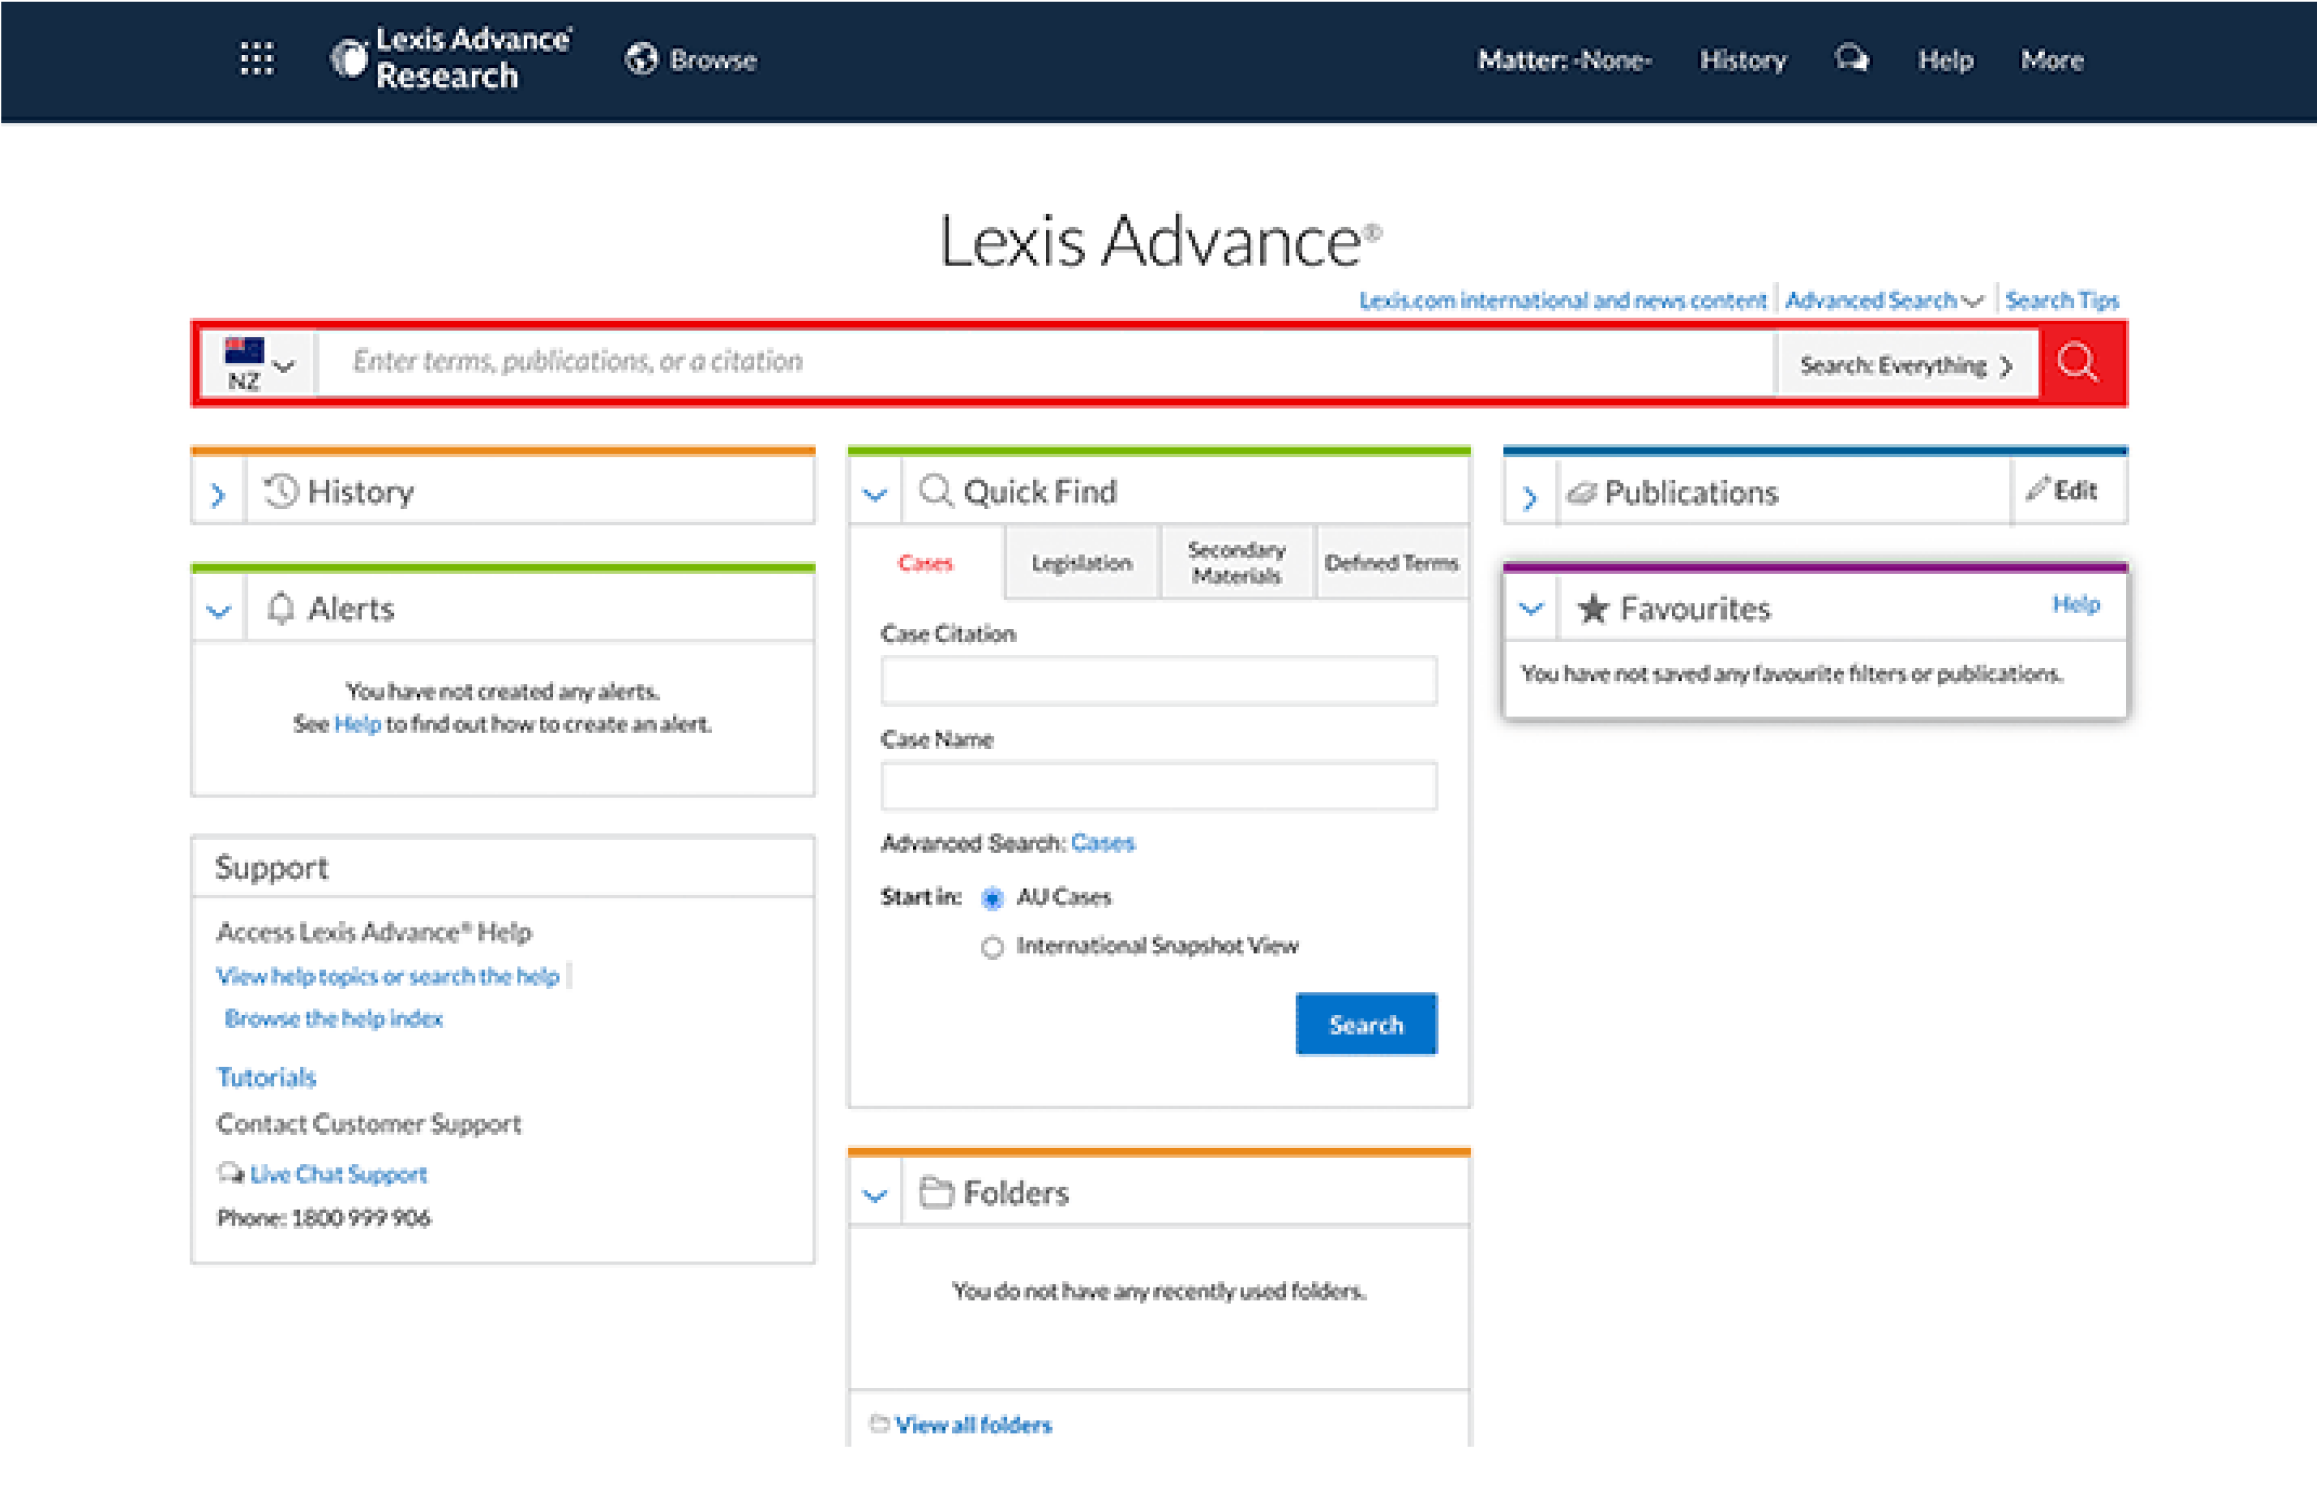Switch to the Legislation tab
The image size is (2317, 1501).
click(1082, 563)
